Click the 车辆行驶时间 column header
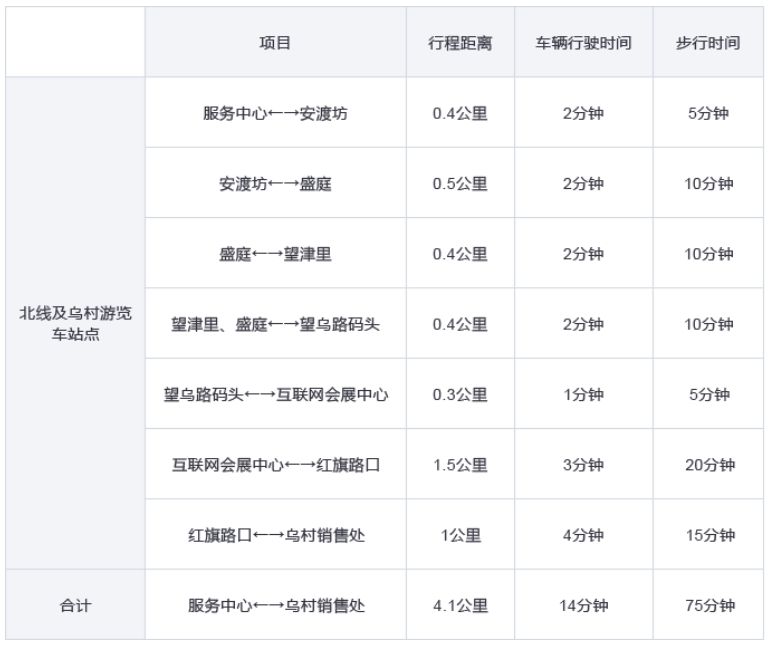 583,44
